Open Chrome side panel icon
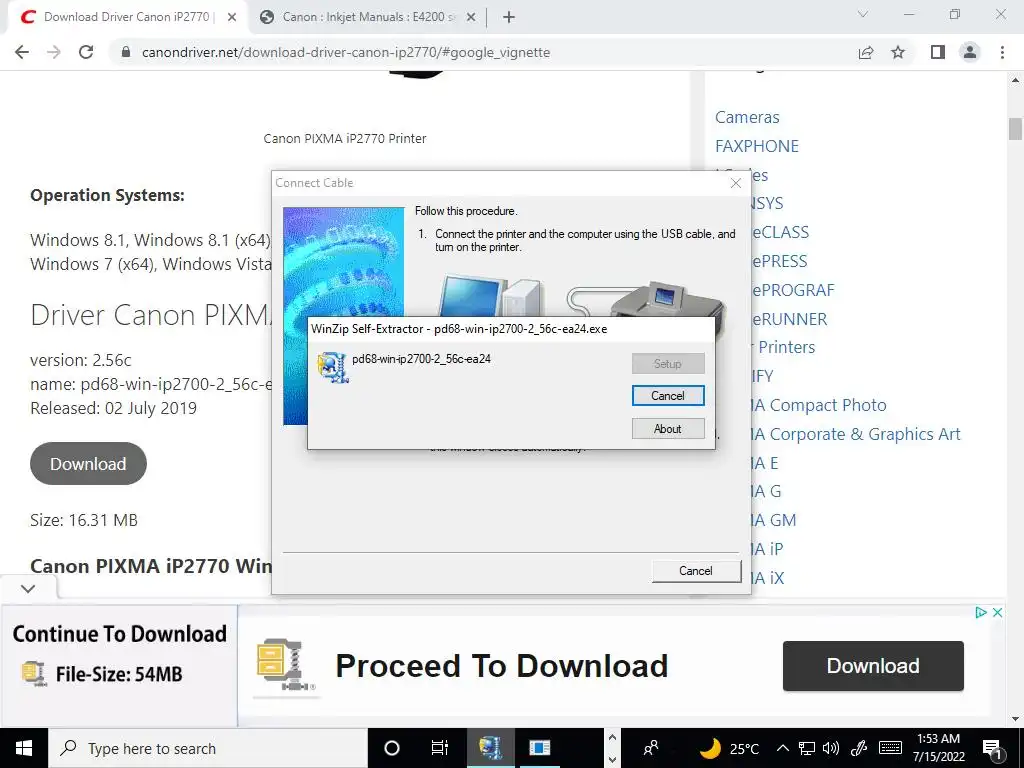 click(x=938, y=52)
